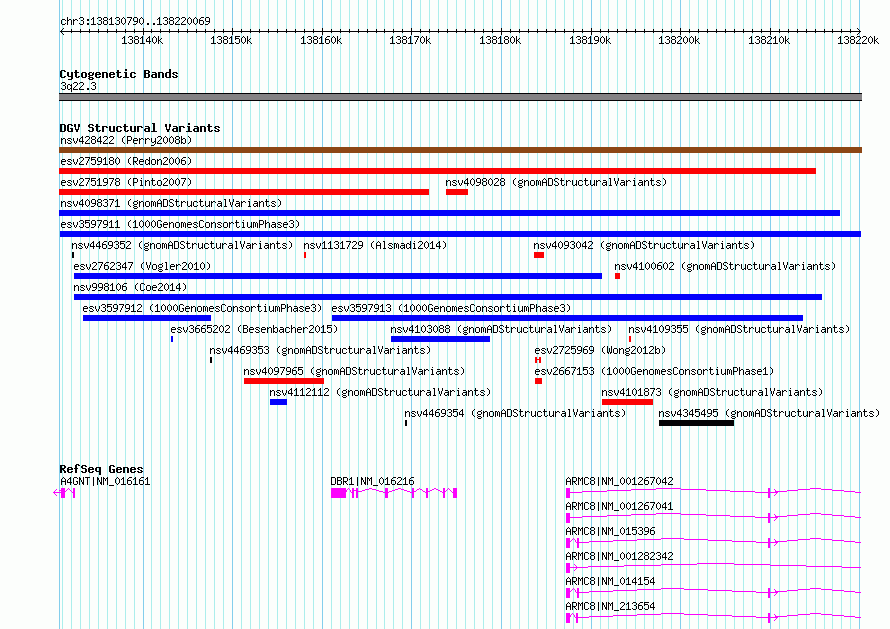Click the 3q22.3 cytogenetic band bar
The height and width of the screenshot is (629, 890).
pyautogui.click(x=460, y=97)
